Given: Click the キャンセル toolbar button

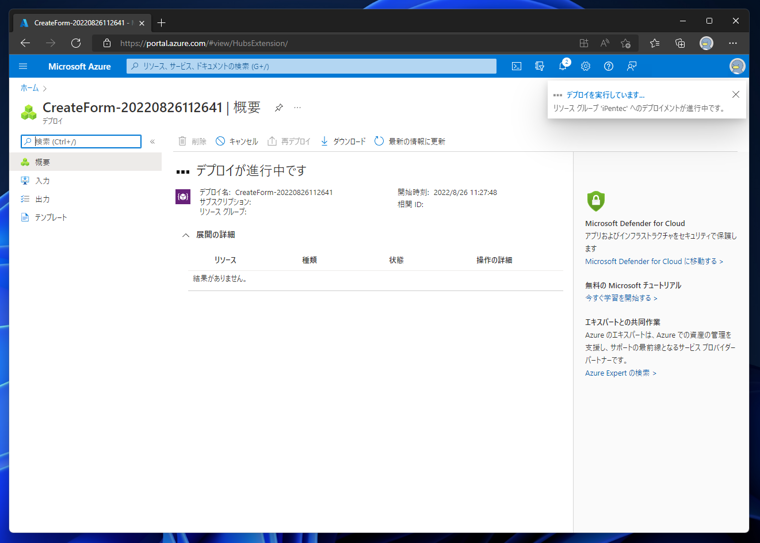Looking at the screenshot, I should pos(237,142).
